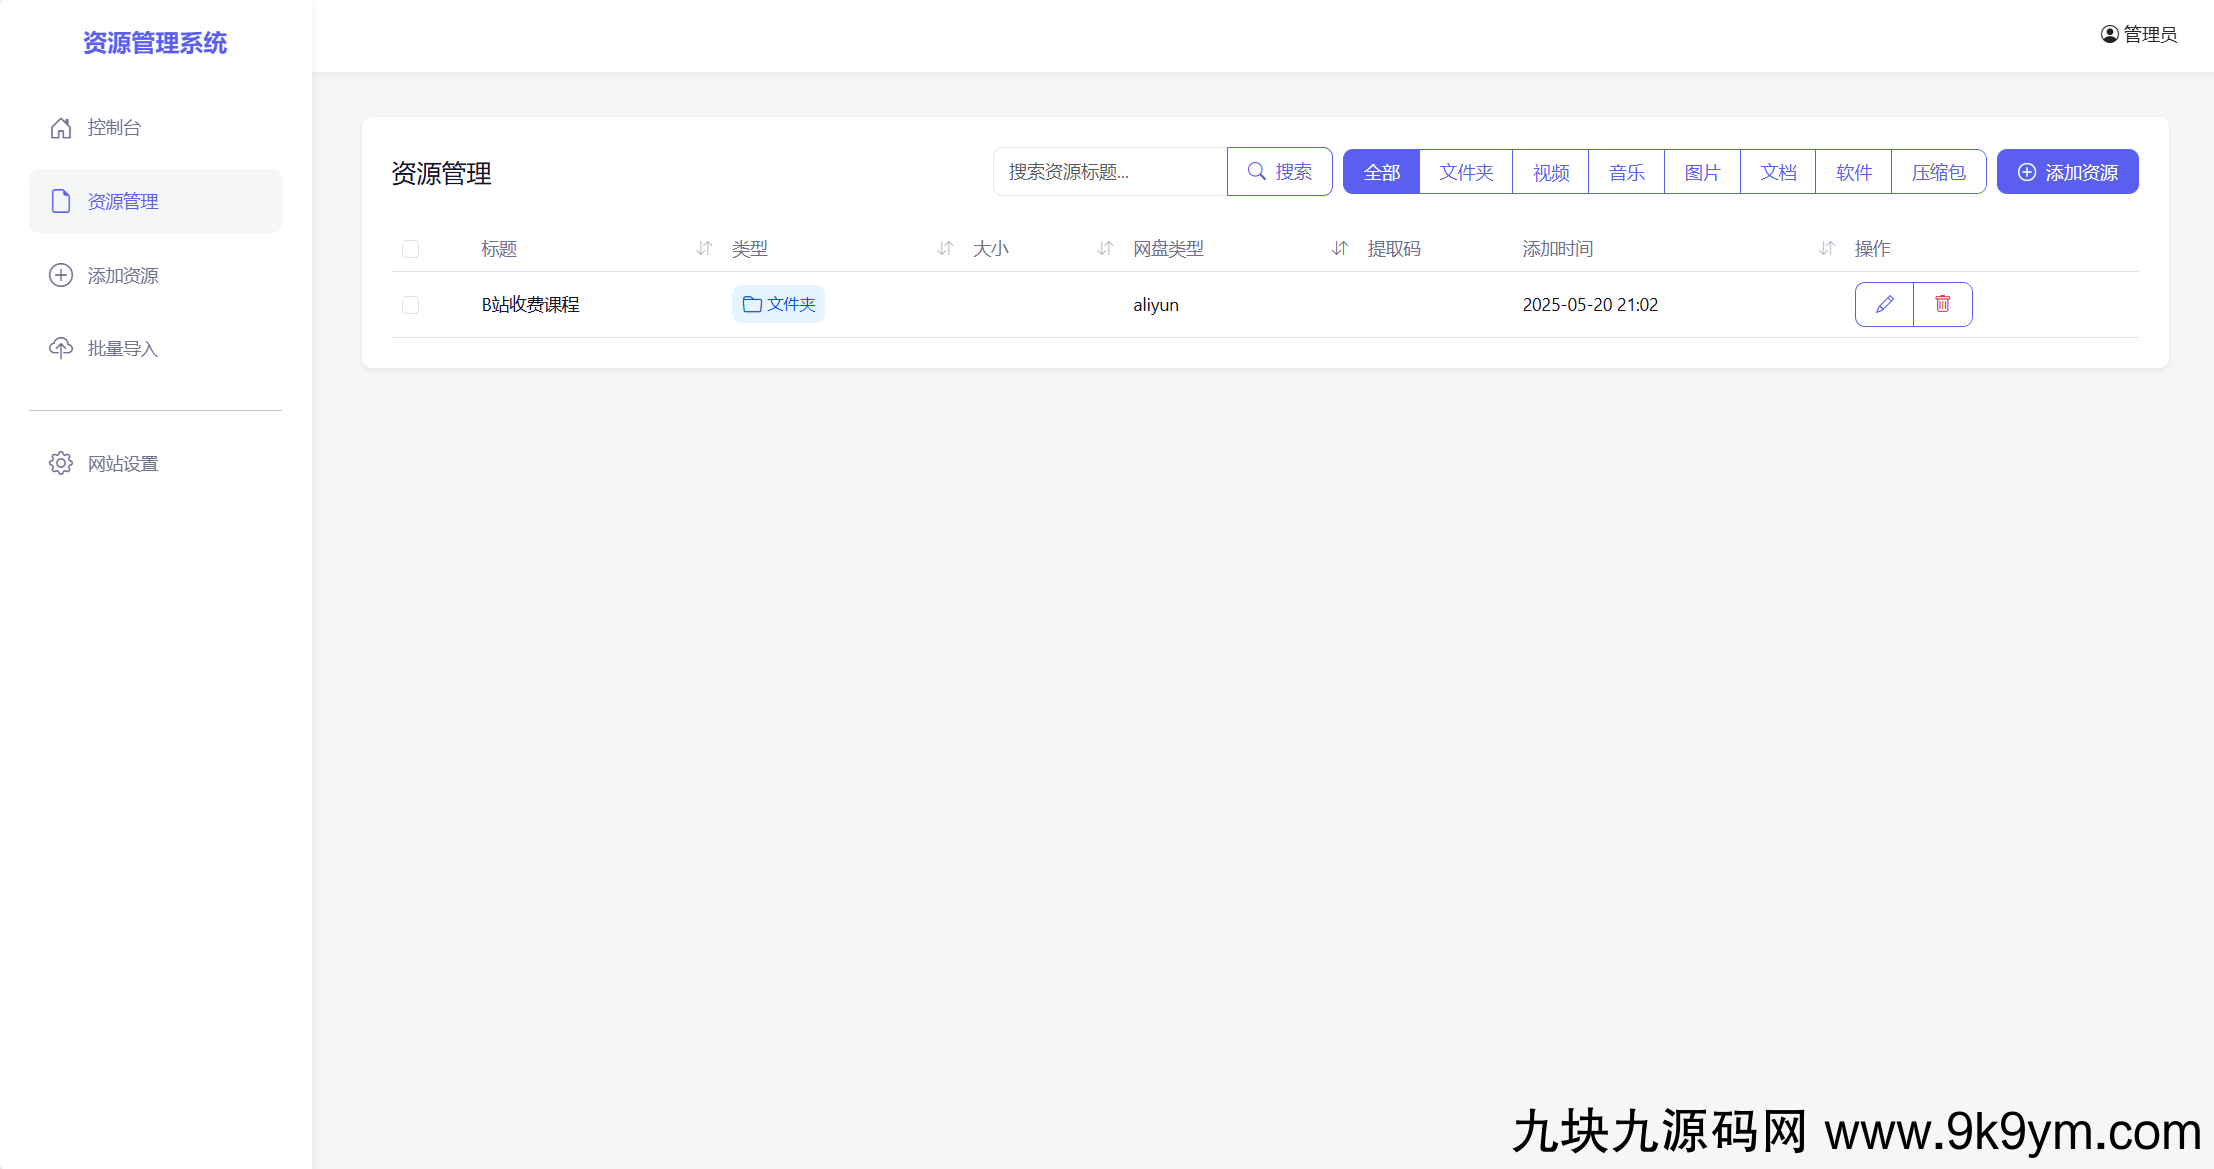
Task: Open 网站设置 gear icon in sidebar
Action: 61,463
